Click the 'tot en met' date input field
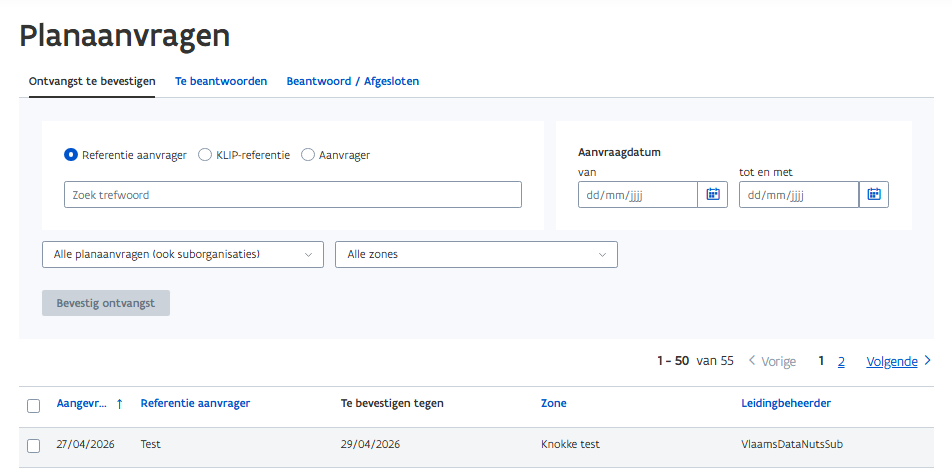Viewport: 952px width, 472px height. point(798,194)
